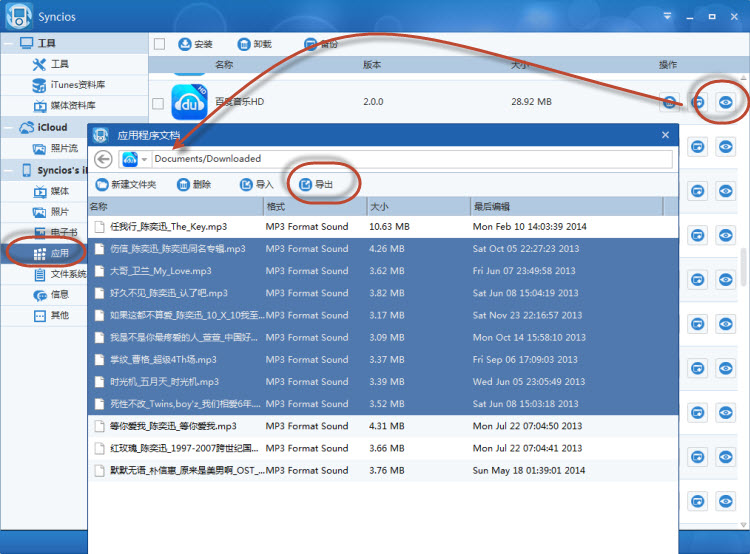The height and width of the screenshot is (554, 750).
Task: Collapse the 工具 sidebar group
Action: point(9,44)
